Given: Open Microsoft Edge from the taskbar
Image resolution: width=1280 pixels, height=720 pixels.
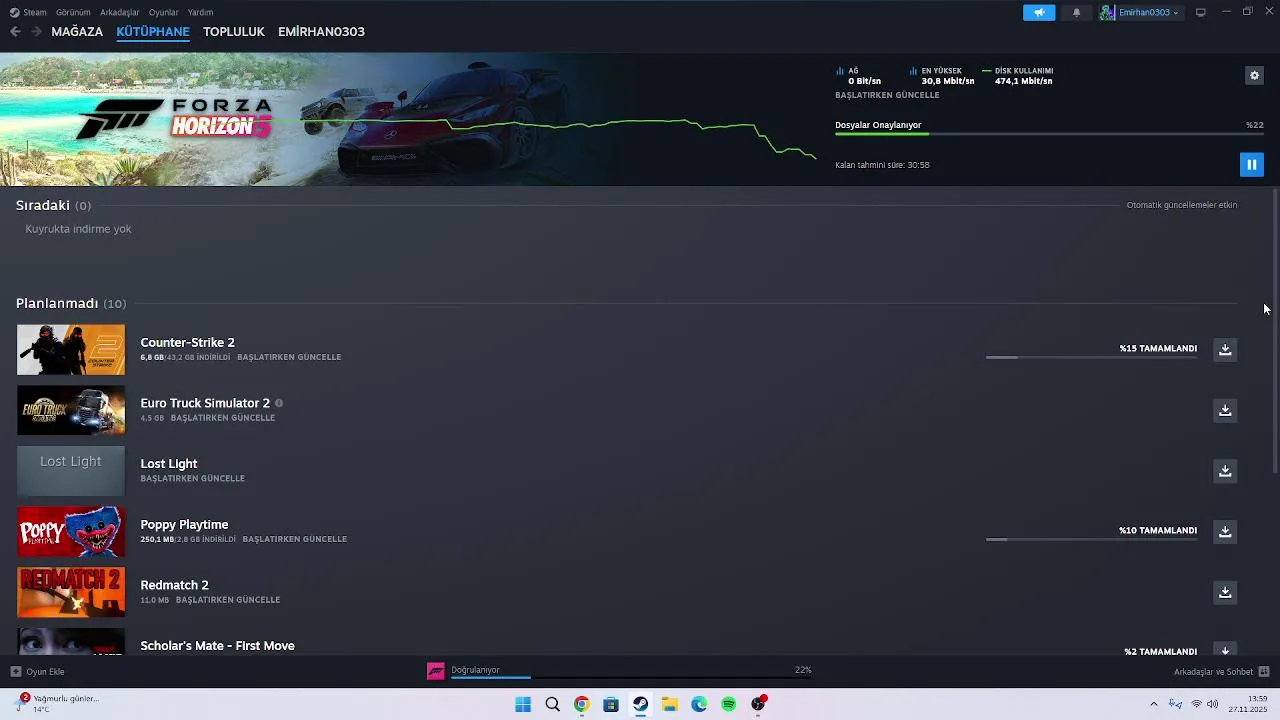Looking at the screenshot, I should pyautogui.click(x=699, y=704).
